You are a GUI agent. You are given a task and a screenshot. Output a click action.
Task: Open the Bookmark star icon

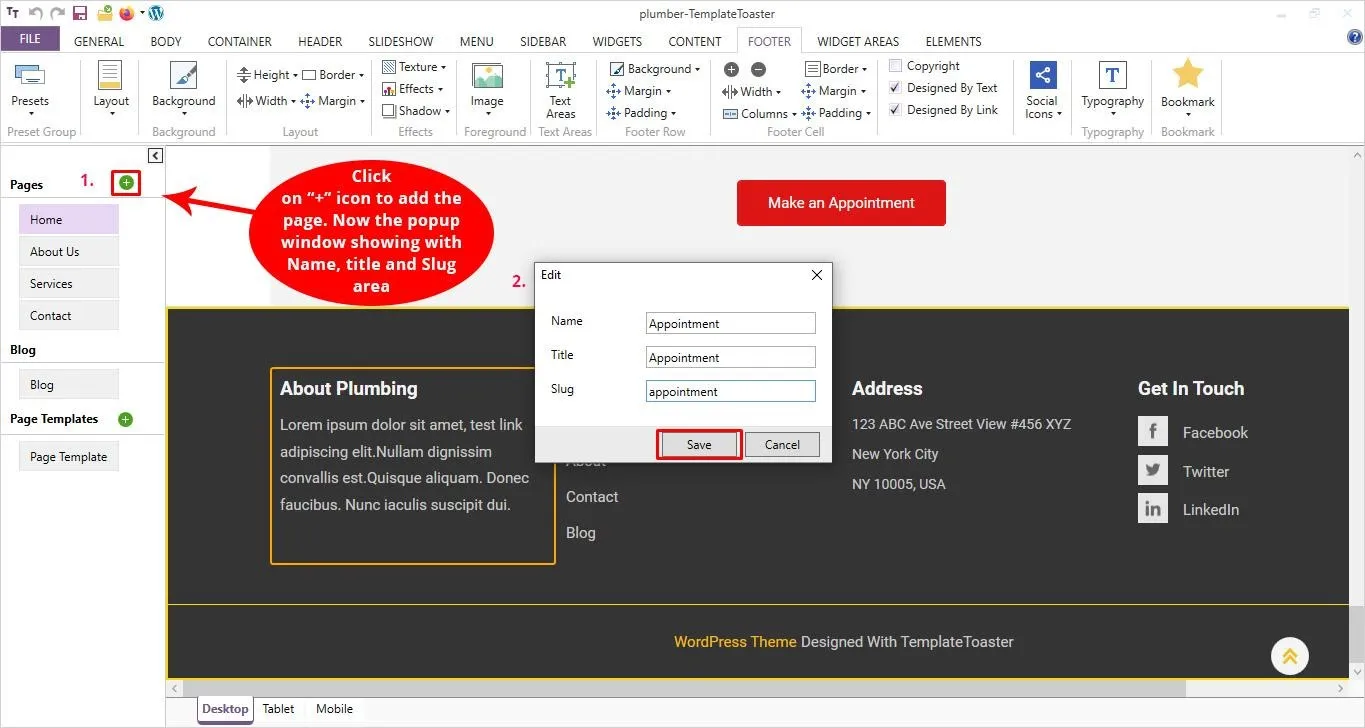pos(1187,76)
